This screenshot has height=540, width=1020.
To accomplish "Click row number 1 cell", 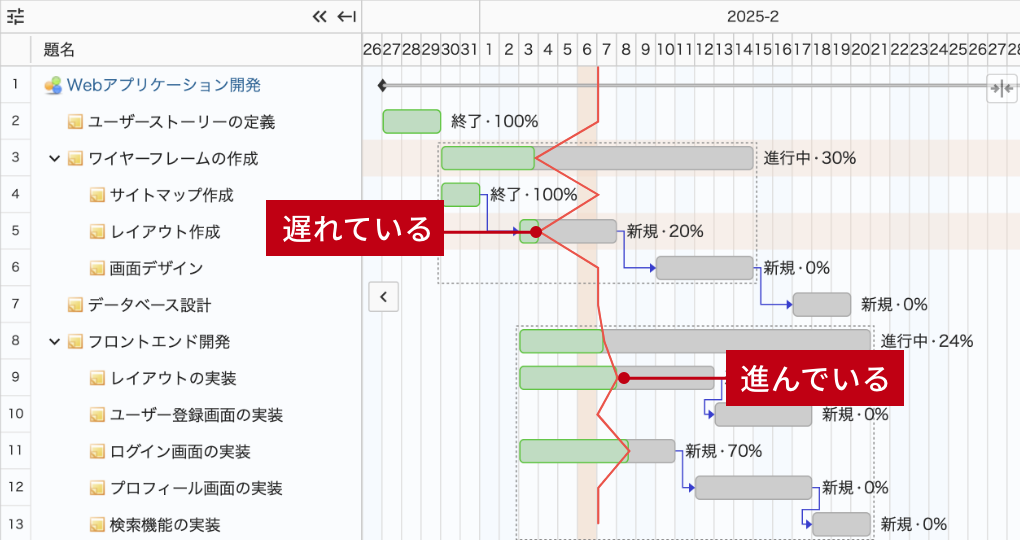I will pos(16,85).
